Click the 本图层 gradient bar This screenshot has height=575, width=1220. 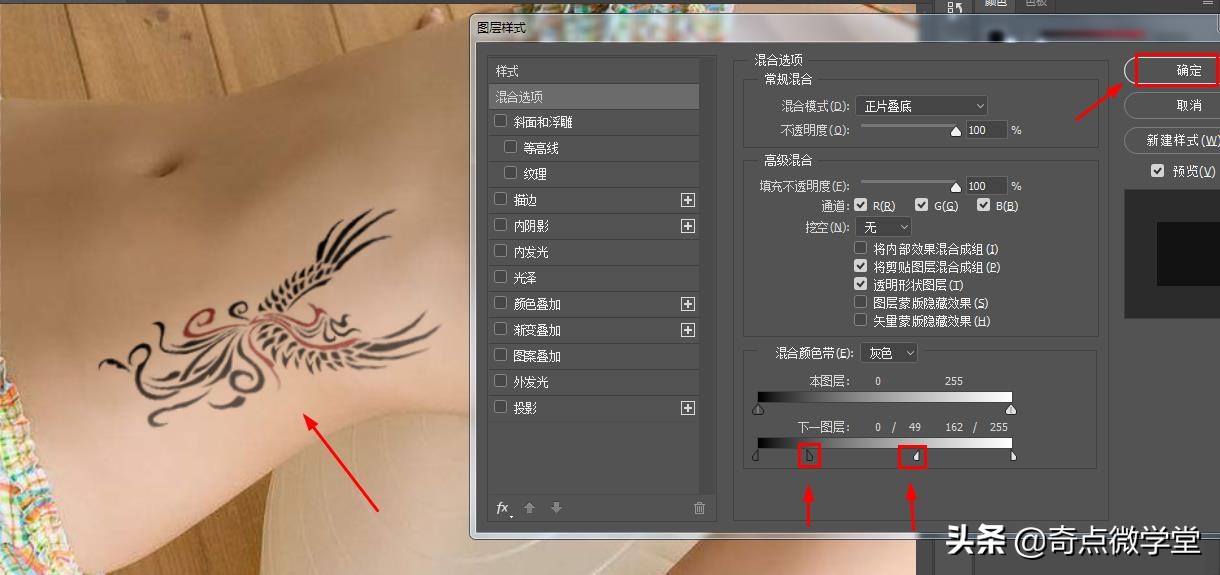pos(885,397)
